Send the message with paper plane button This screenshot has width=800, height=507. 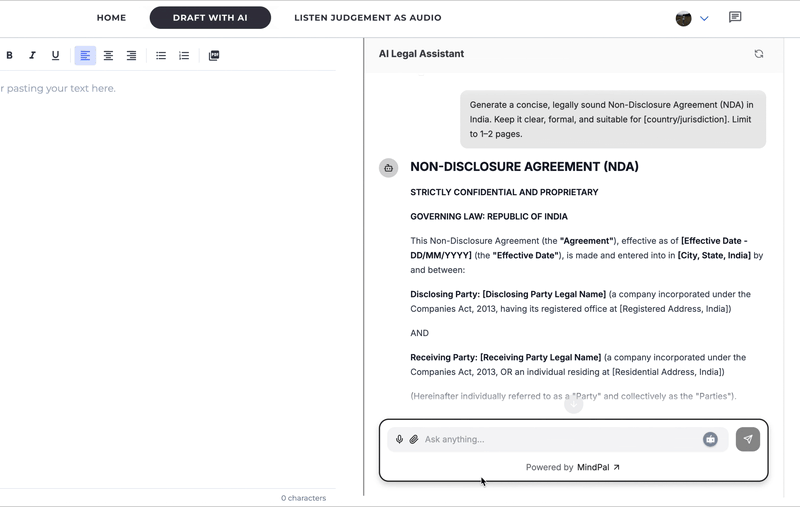point(747,439)
